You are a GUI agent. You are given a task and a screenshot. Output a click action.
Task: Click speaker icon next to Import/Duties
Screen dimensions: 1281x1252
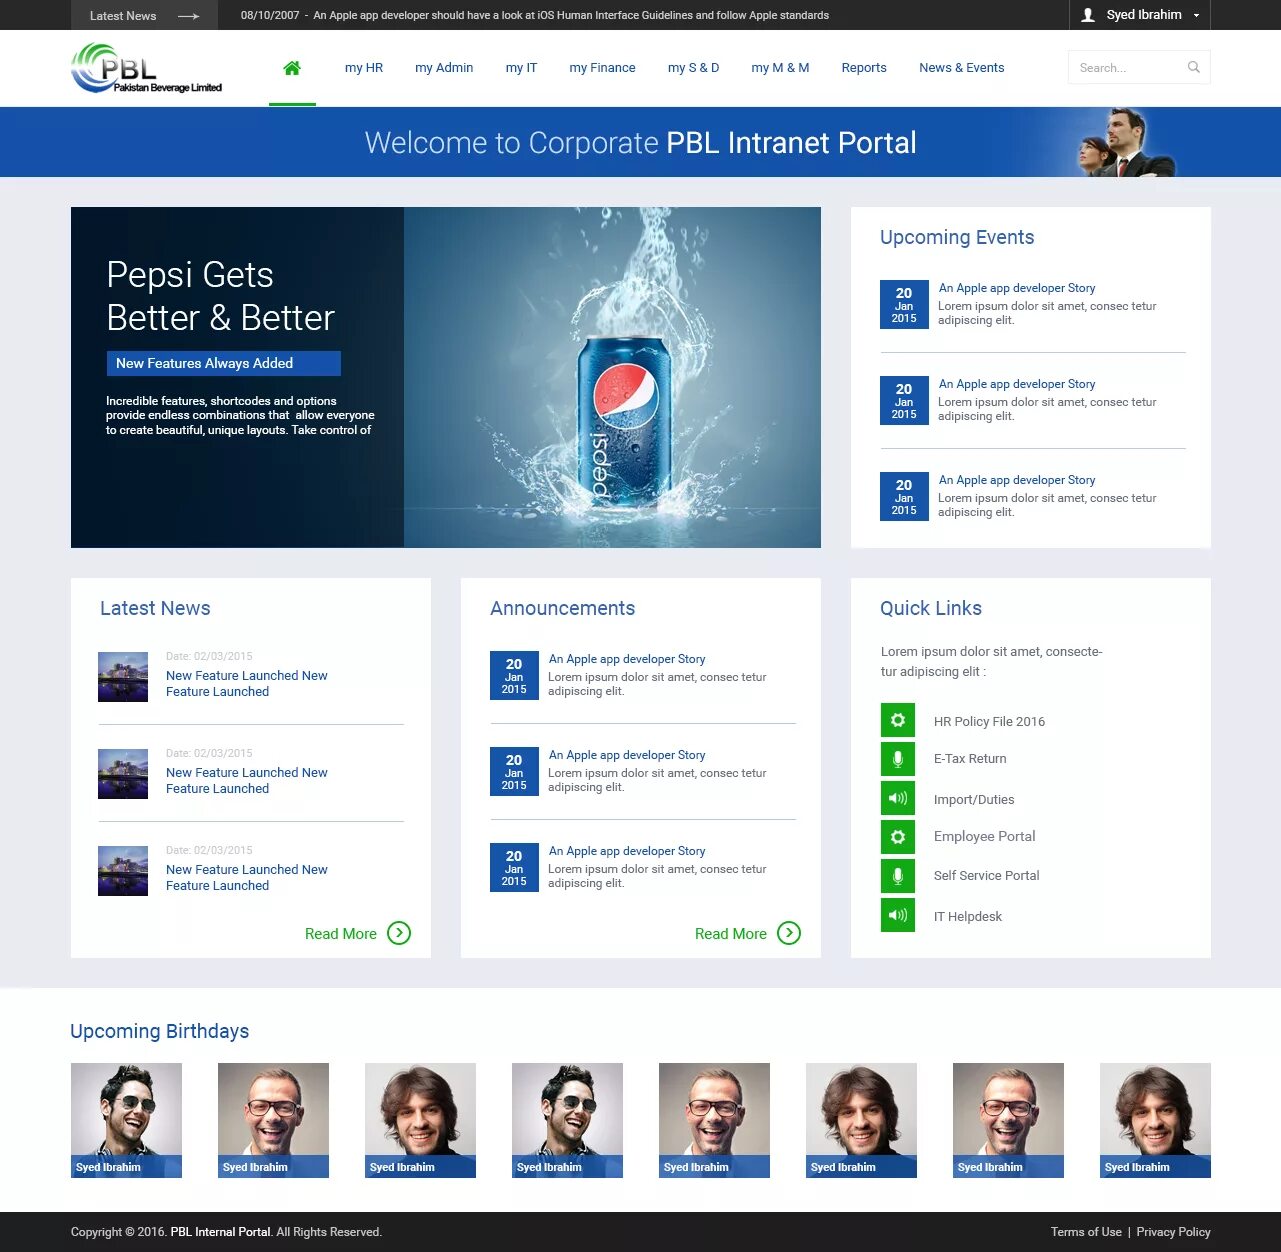pyautogui.click(x=898, y=798)
